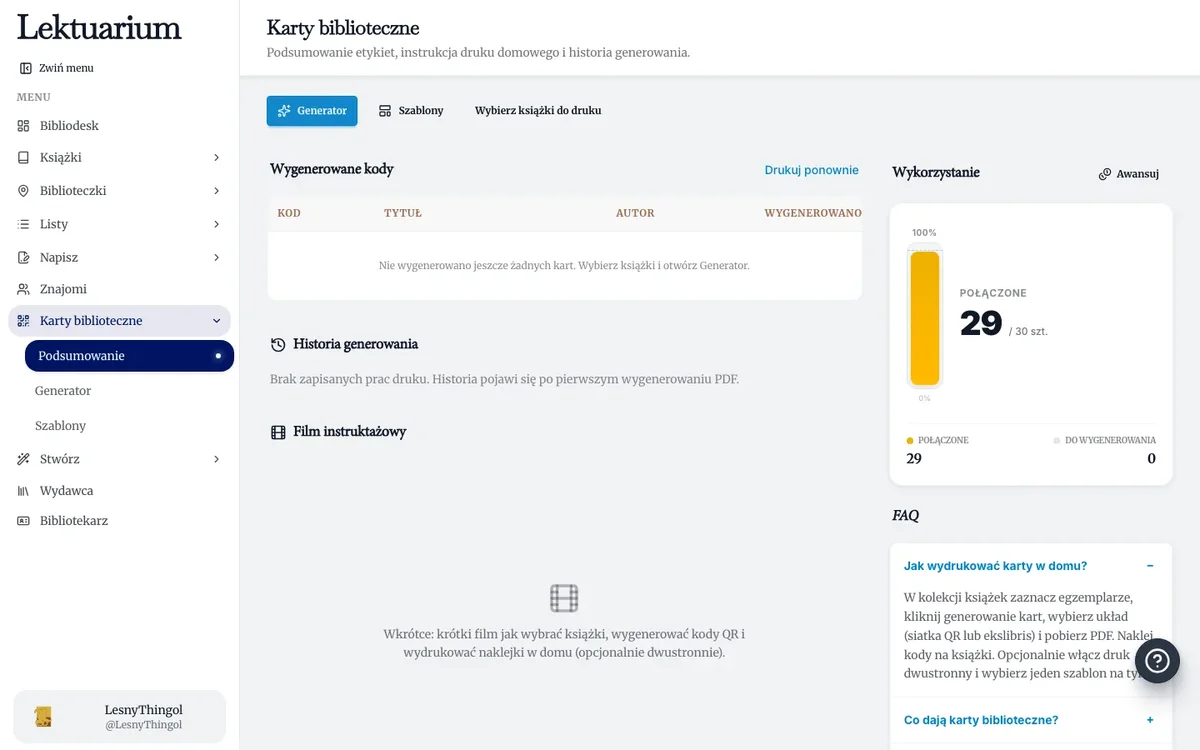Click the @LesnyThingol username handle
Viewport: 1200px width, 750px height.
pos(143,725)
